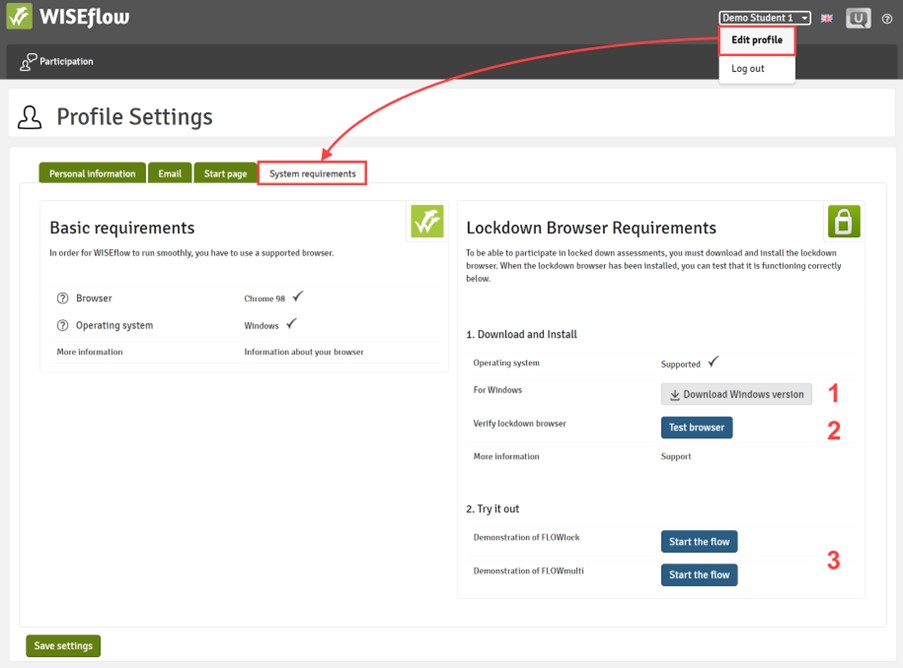Click the UK flag language icon
The height and width of the screenshot is (668, 903).
click(x=826, y=18)
